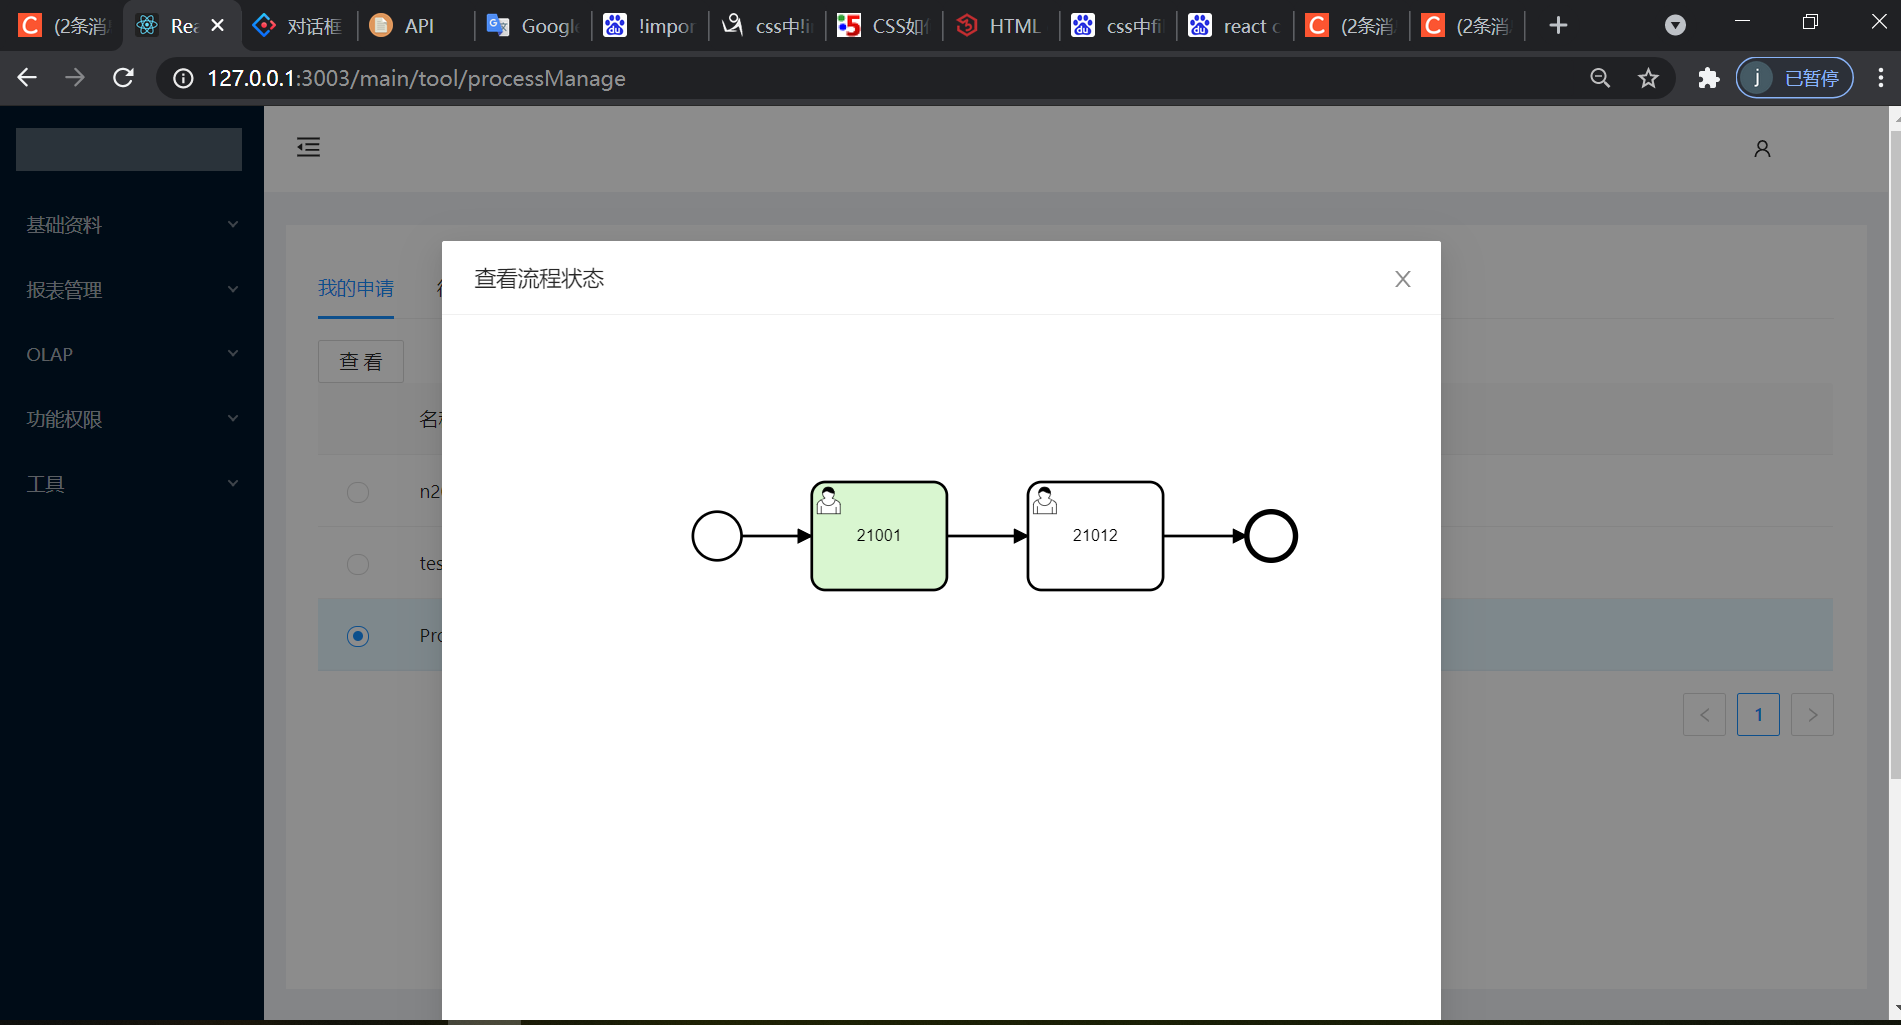Select the radio button in the n2 row
1901x1025 pixels.
click(x=357, y=492)
